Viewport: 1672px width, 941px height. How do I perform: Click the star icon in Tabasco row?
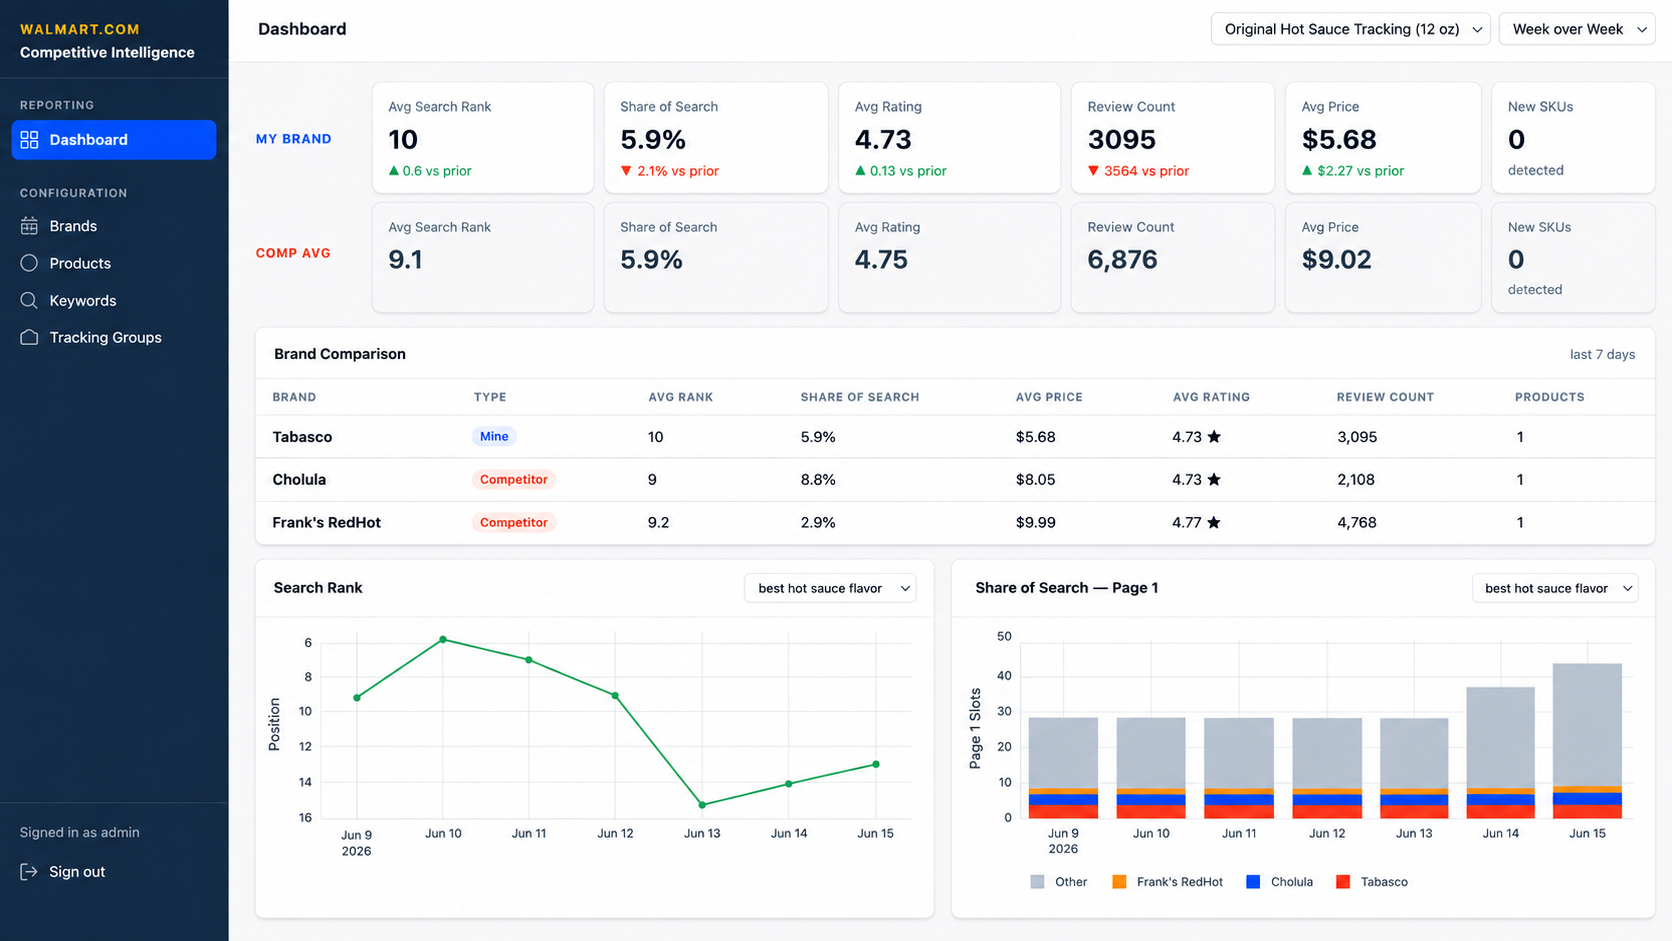click(x=1214, y=437)
